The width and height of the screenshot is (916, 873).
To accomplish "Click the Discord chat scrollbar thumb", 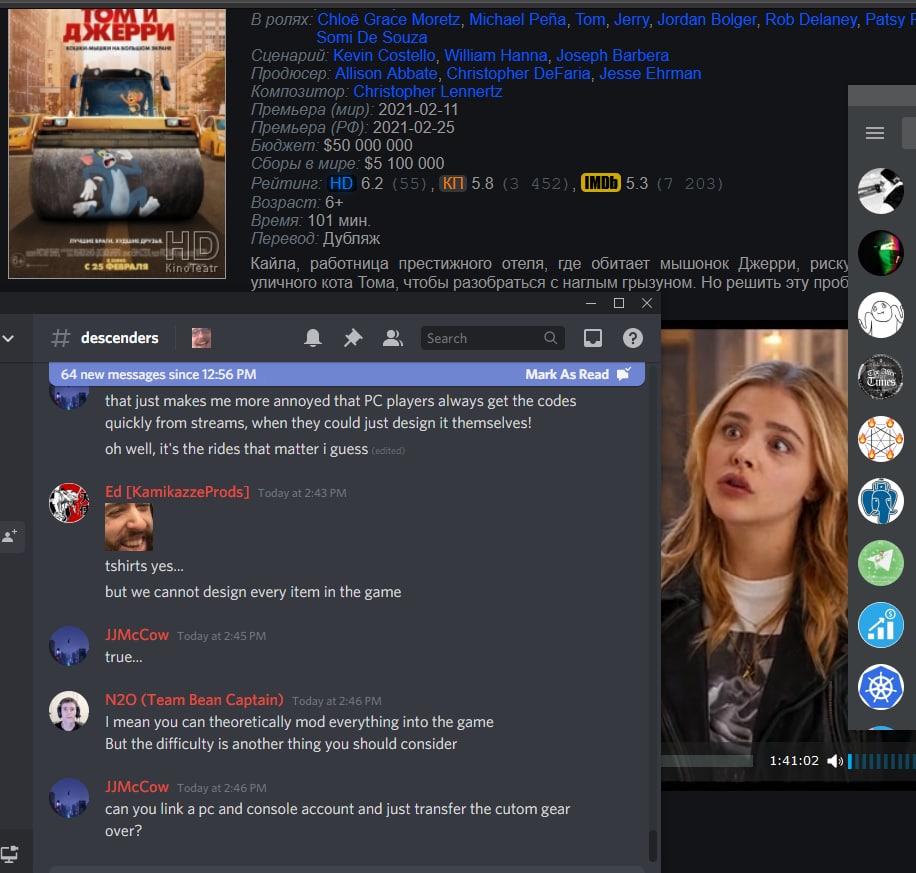I will [653, 844].
